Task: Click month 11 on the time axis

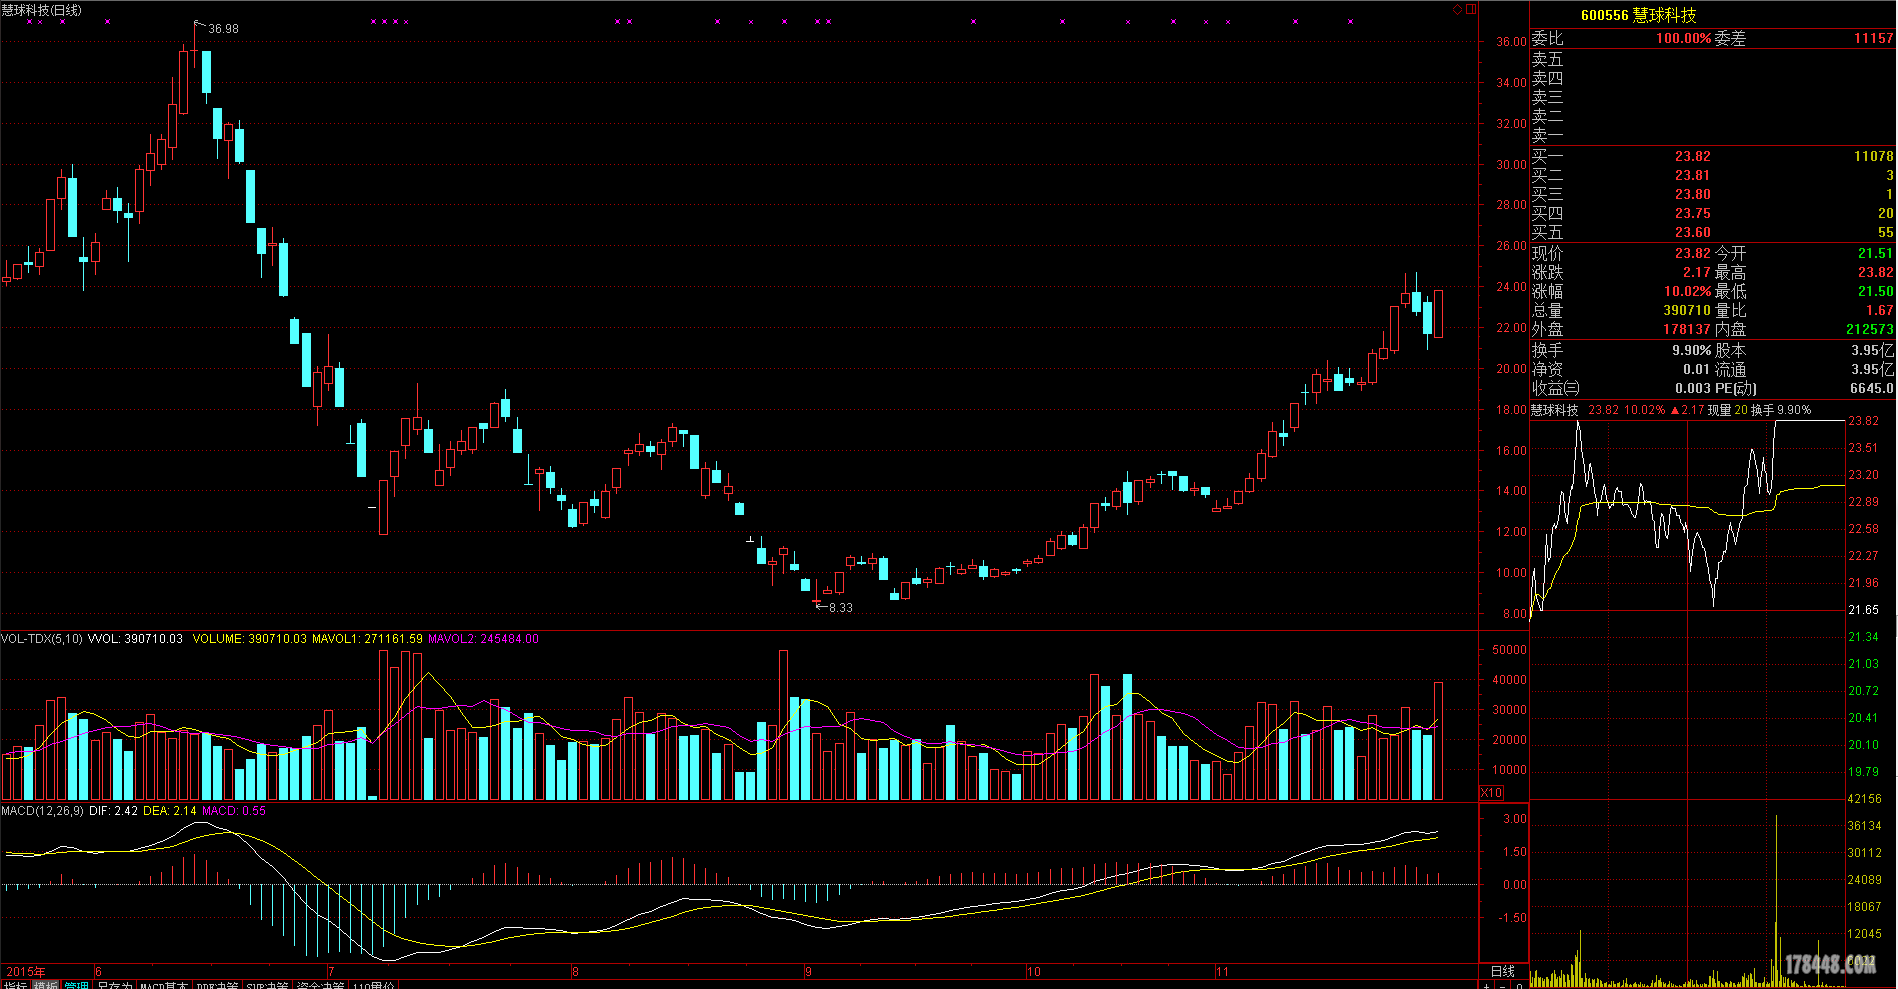Action: 1222,971
